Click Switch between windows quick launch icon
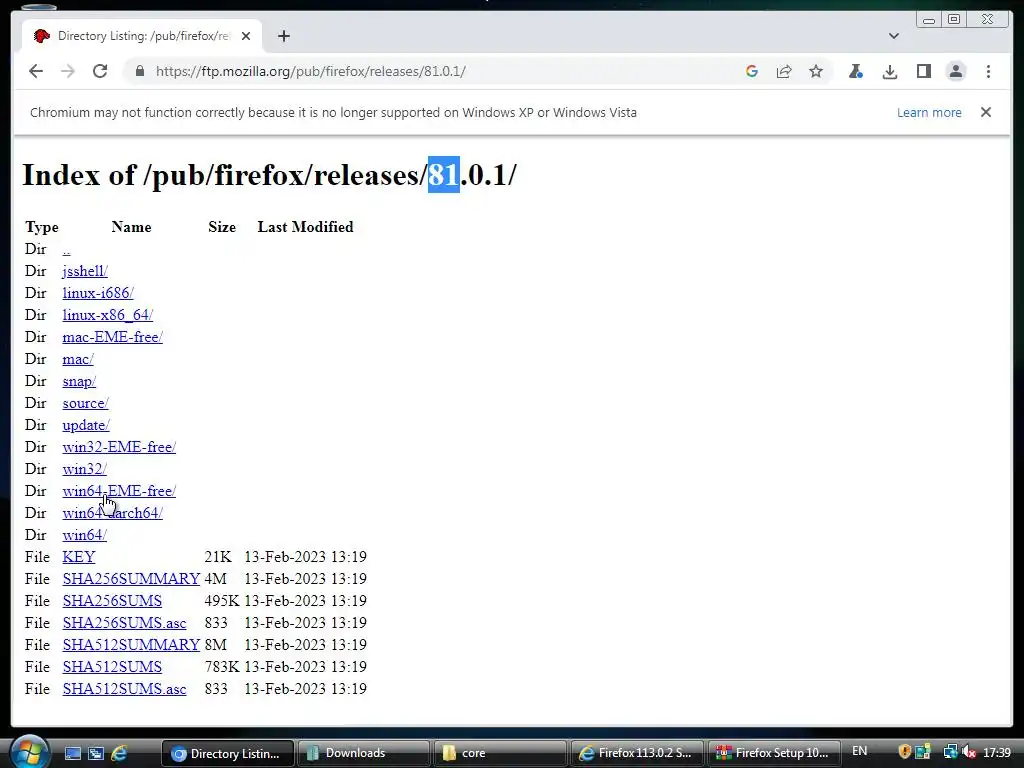This screenshot has width=1024, height=768. coord(95,754)
